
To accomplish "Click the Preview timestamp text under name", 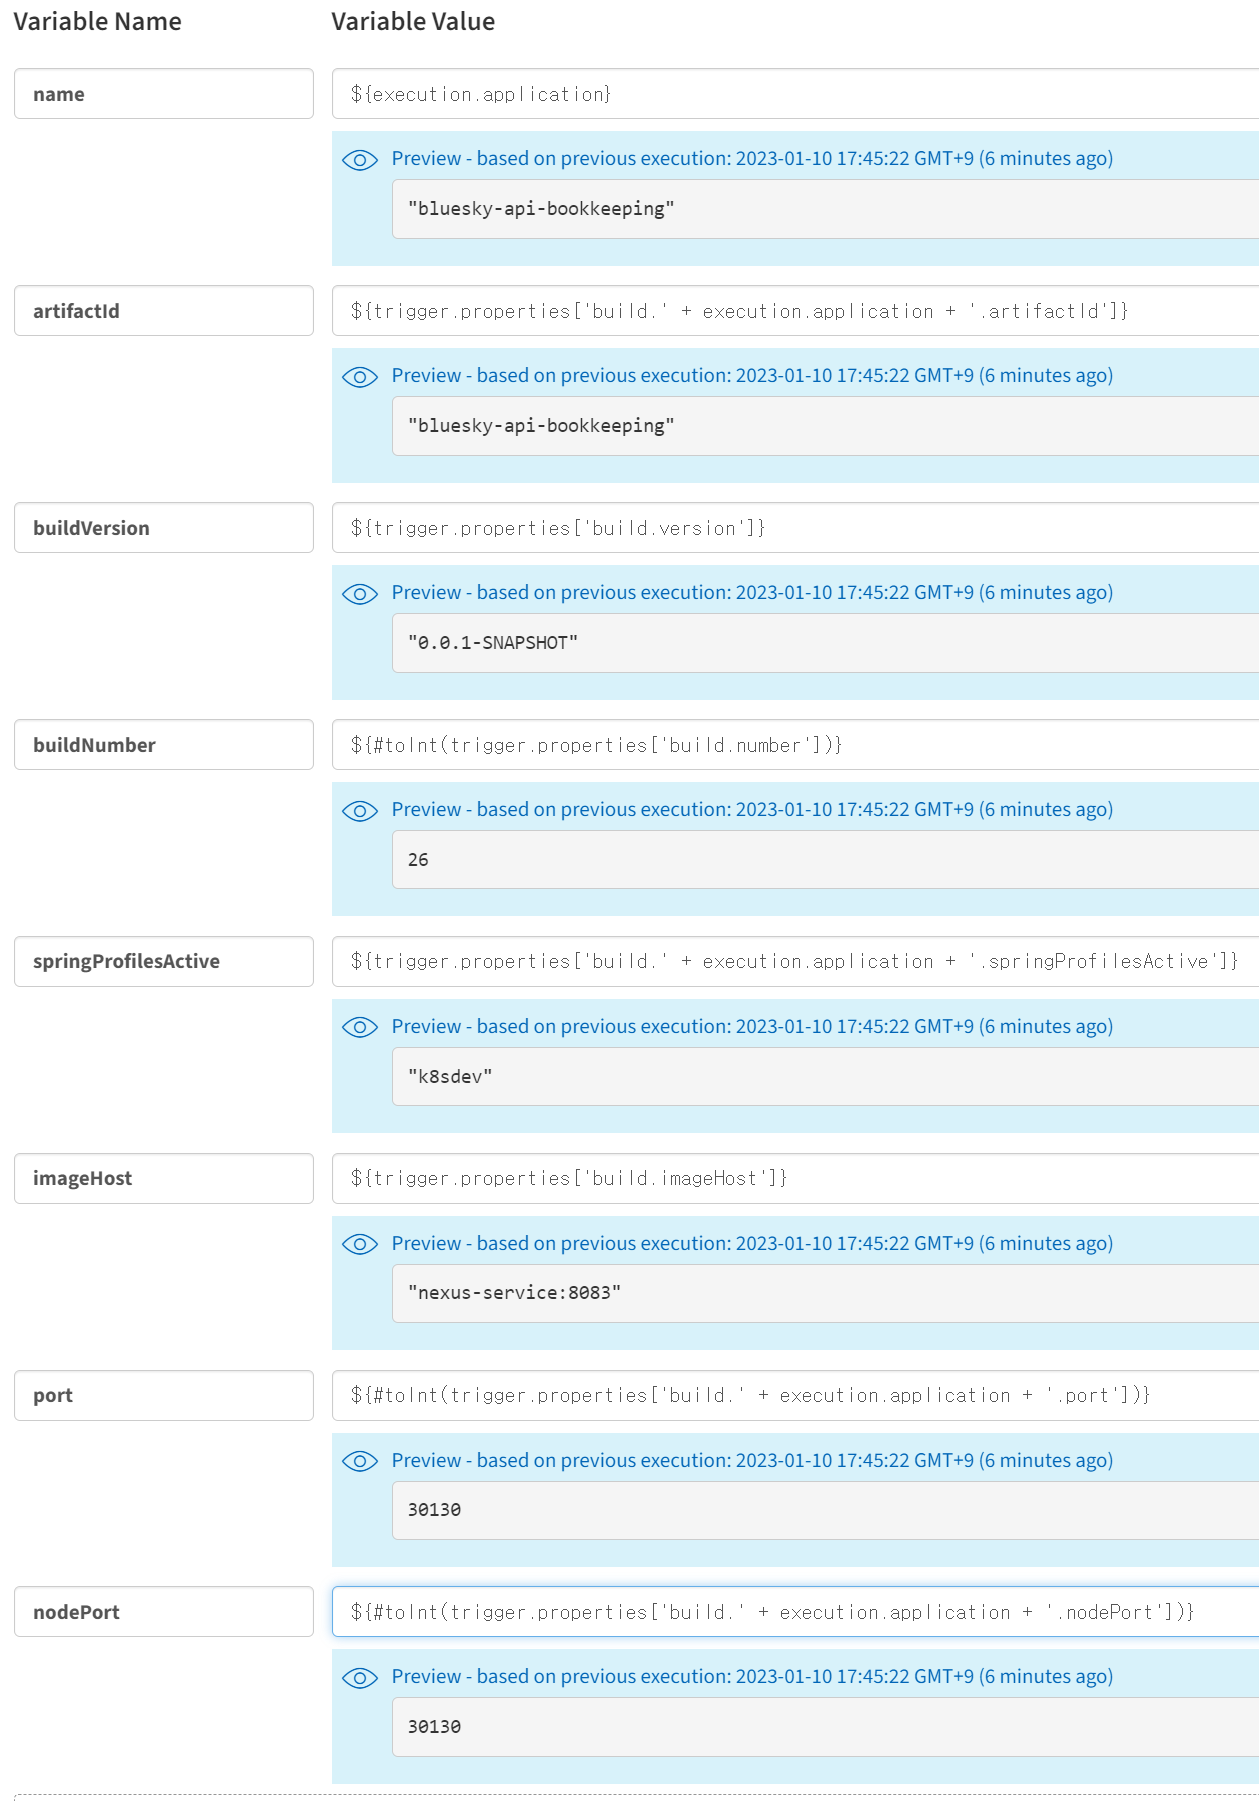I will click(752, 159).
